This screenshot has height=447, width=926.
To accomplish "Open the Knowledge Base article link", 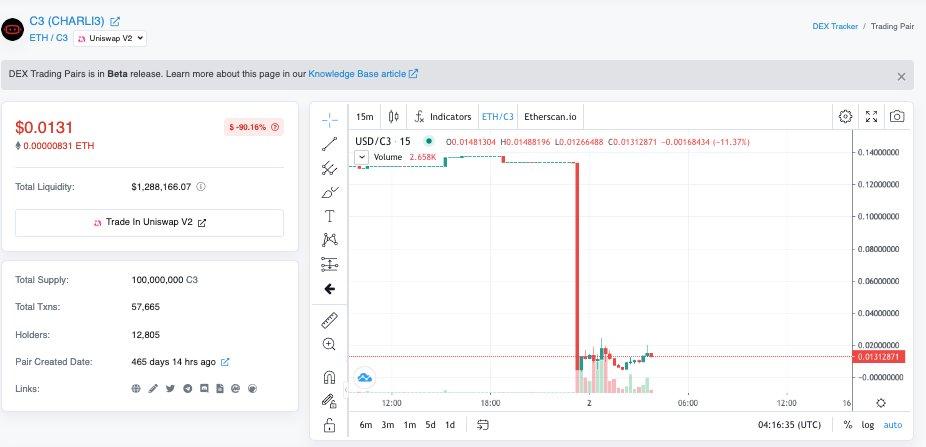I will pos(362,74).
